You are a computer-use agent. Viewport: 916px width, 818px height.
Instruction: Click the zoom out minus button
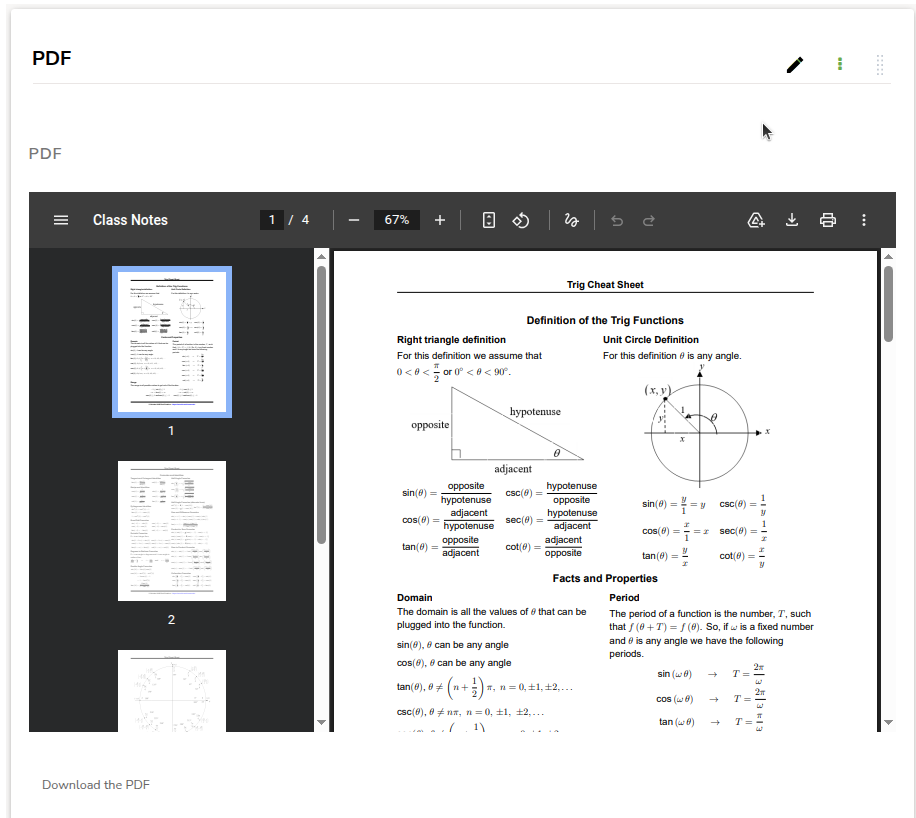click(353, 220)
